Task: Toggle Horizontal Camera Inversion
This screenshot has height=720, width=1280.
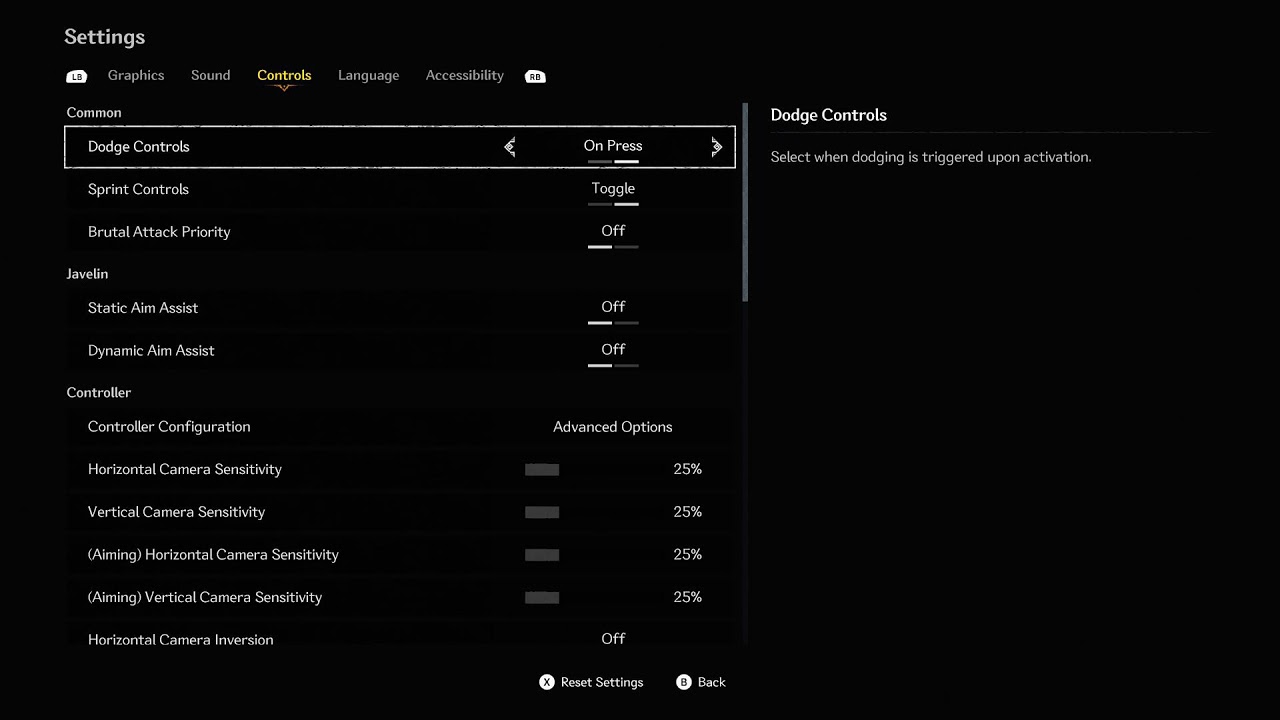Action: [613, 639]
